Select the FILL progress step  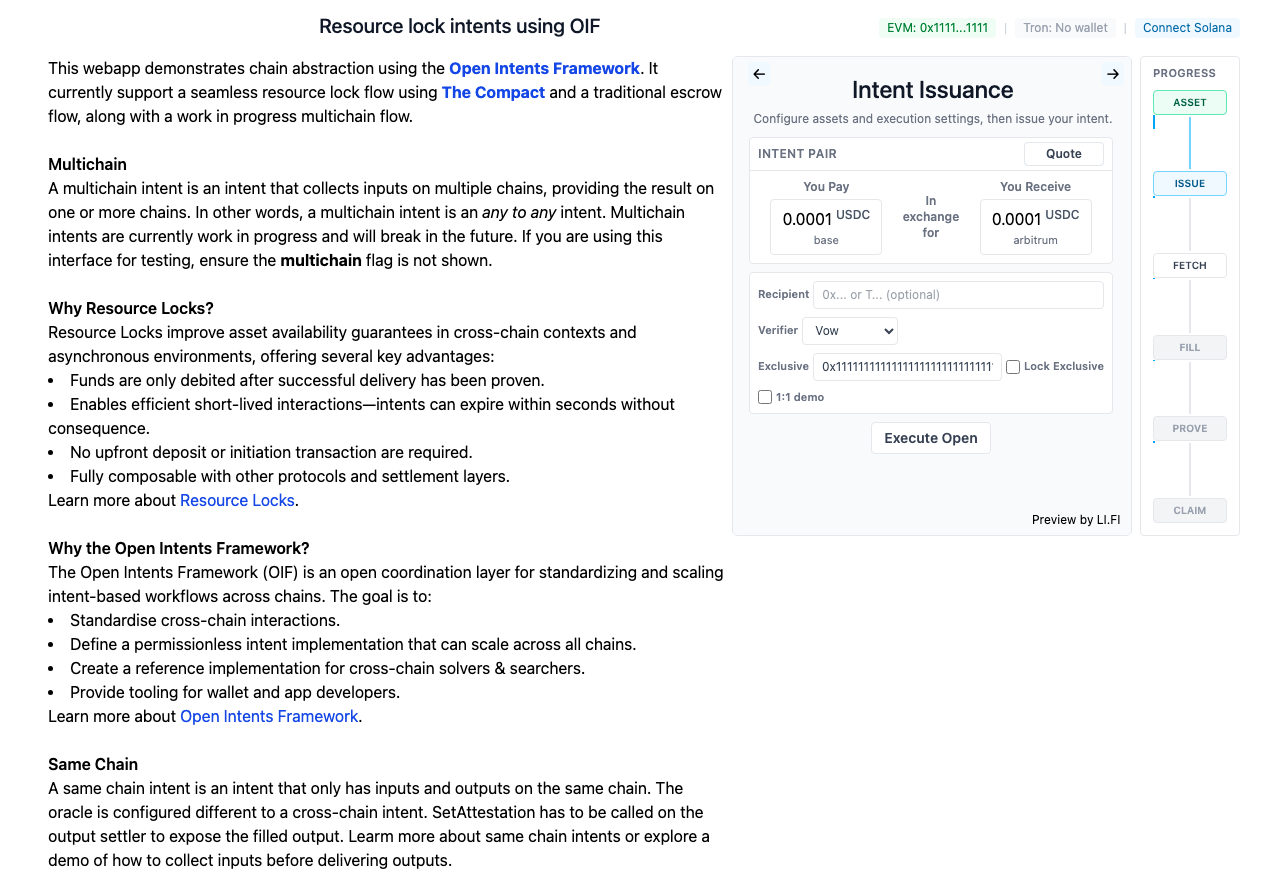pos(1190,347)
